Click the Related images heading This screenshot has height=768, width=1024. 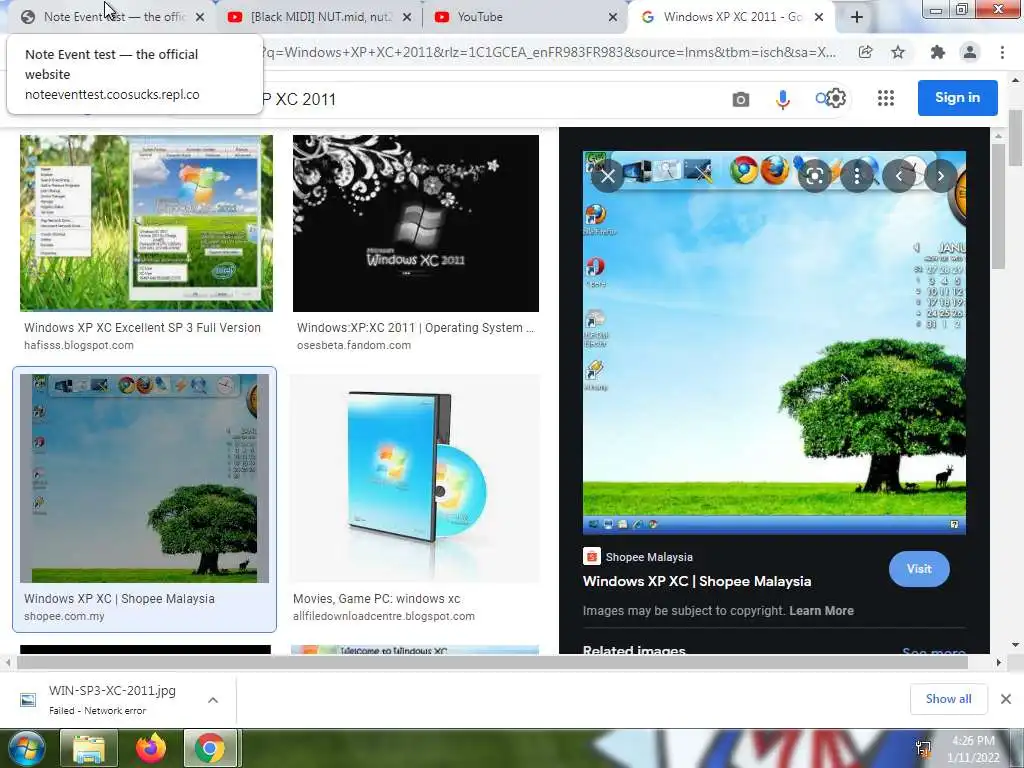pyautogui.click(x=634, y=651)
